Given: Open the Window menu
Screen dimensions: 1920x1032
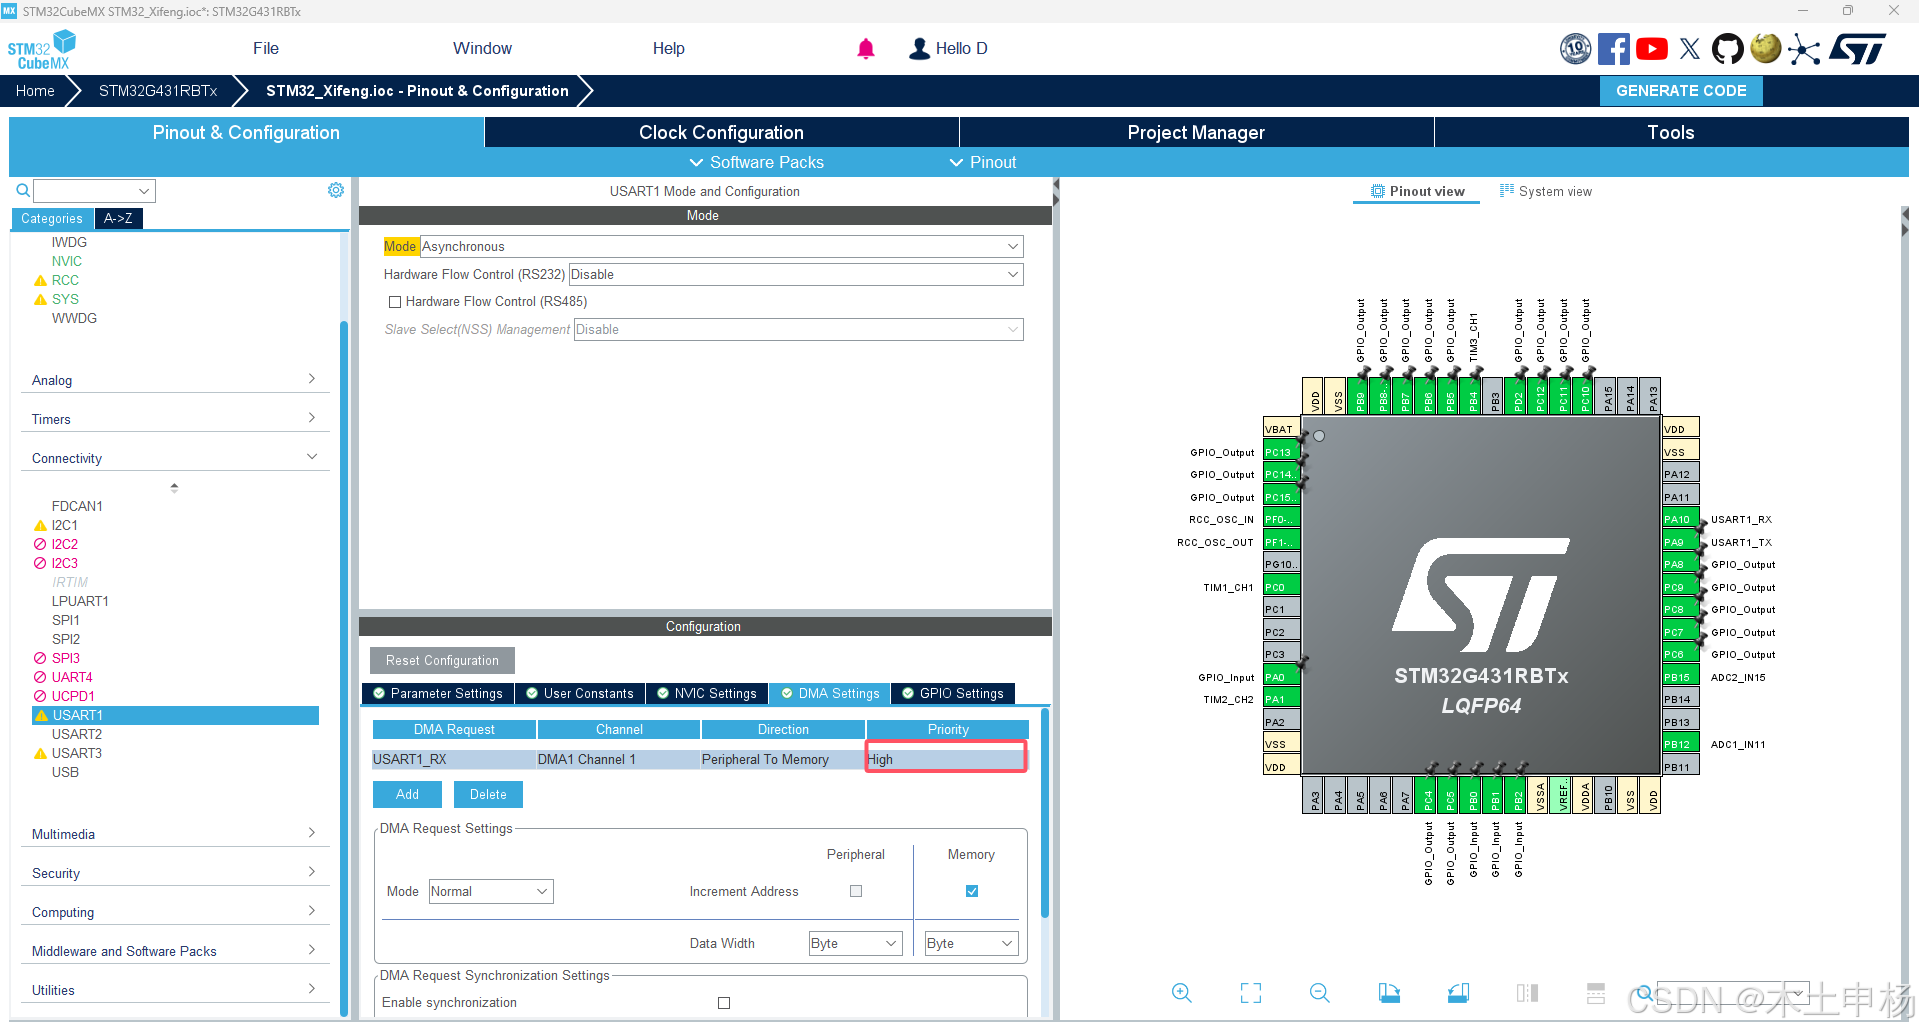Looking at the screenshot, I should coord(482,49).
